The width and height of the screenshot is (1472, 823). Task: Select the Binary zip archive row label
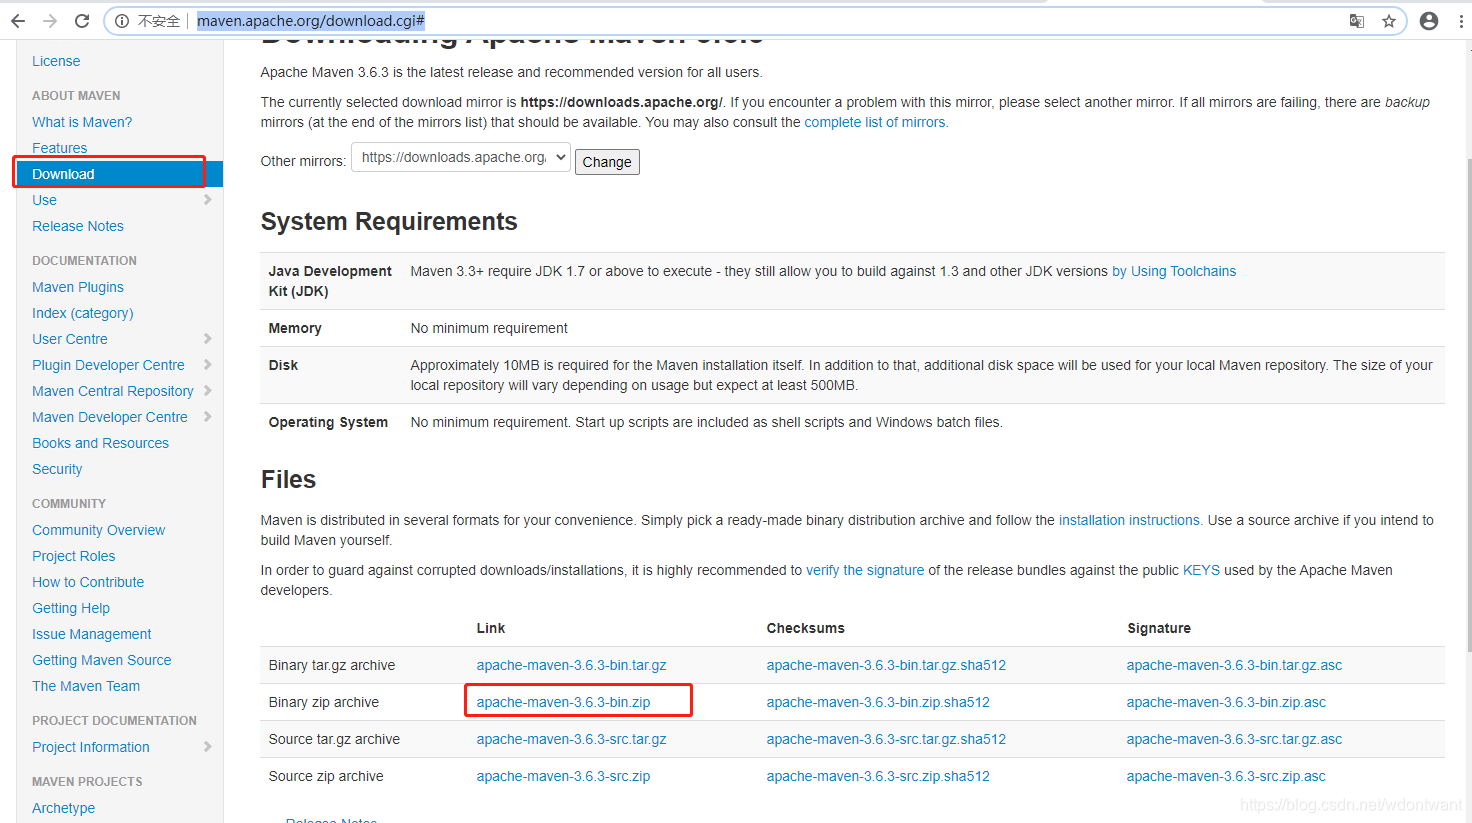pyautogui.click(x=324, y=702)
